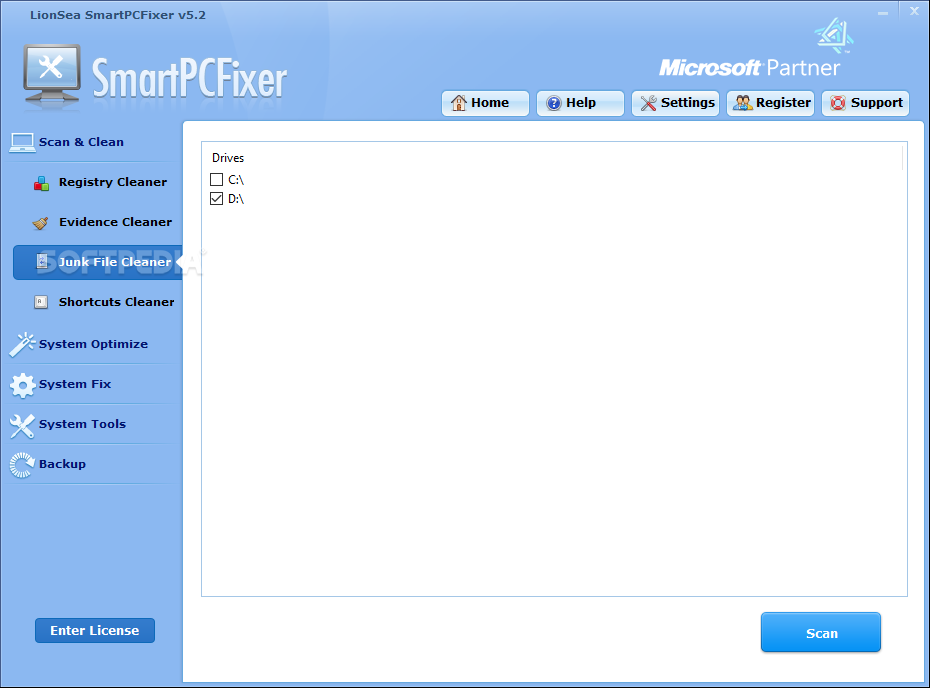Click the System Fix gear icon

tap(23, 385)
